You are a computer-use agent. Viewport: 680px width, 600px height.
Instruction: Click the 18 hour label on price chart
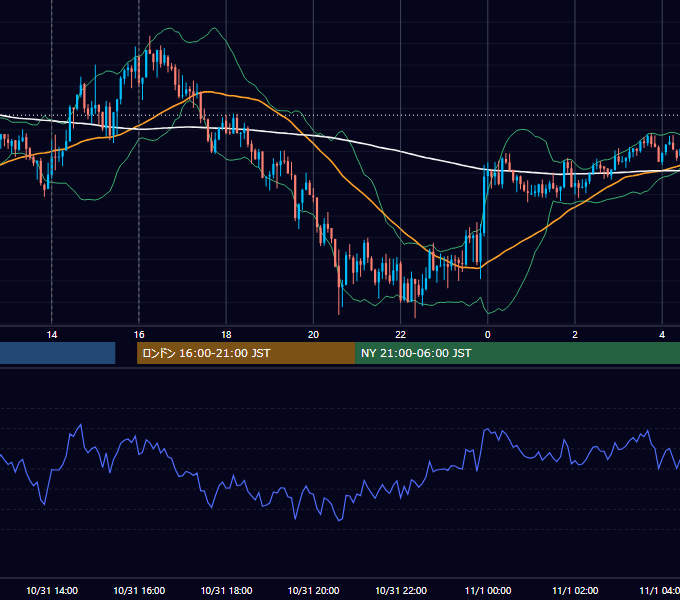coord(226,335)
